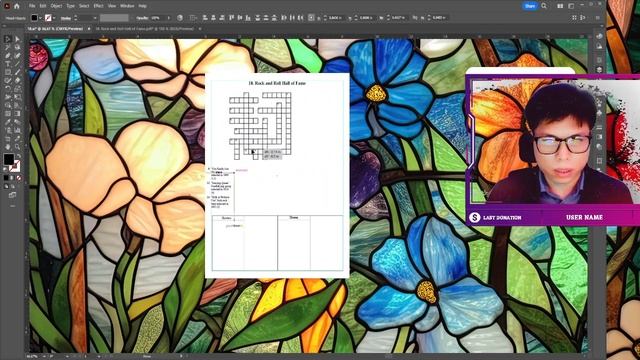The height and width of the screenshot is (360, 640).
Task: Set paint type to None in the toolbox
Action: [x=19, y=178]
